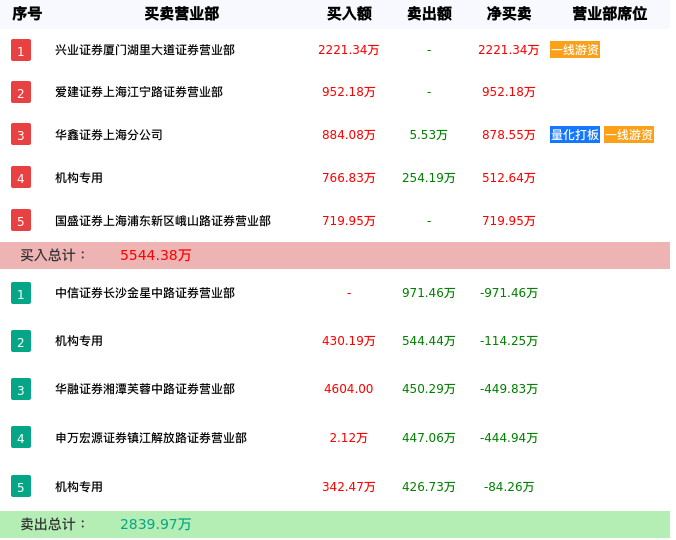The image size is (676, 540).
Task: Click the 净买卖 column header
Action: click(x=509, y=14)
